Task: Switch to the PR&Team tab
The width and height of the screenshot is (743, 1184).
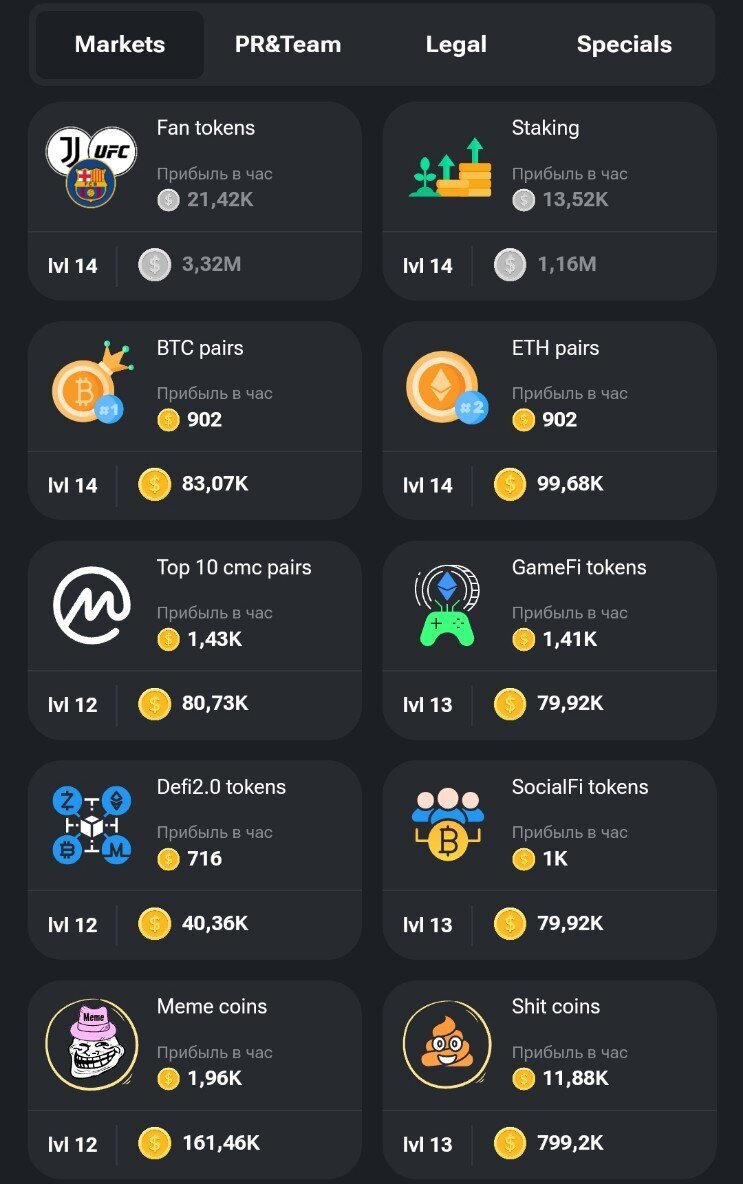Action: click(288, 45)
